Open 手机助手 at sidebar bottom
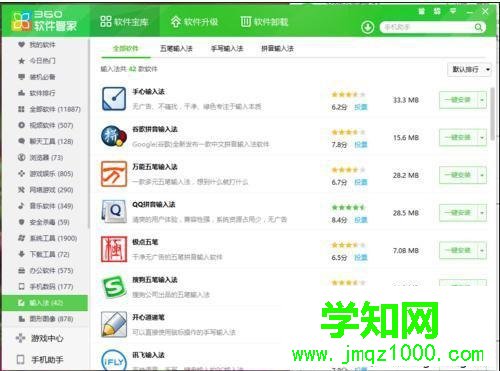Screen dimensions: 500x371 [x=40, y=360]
